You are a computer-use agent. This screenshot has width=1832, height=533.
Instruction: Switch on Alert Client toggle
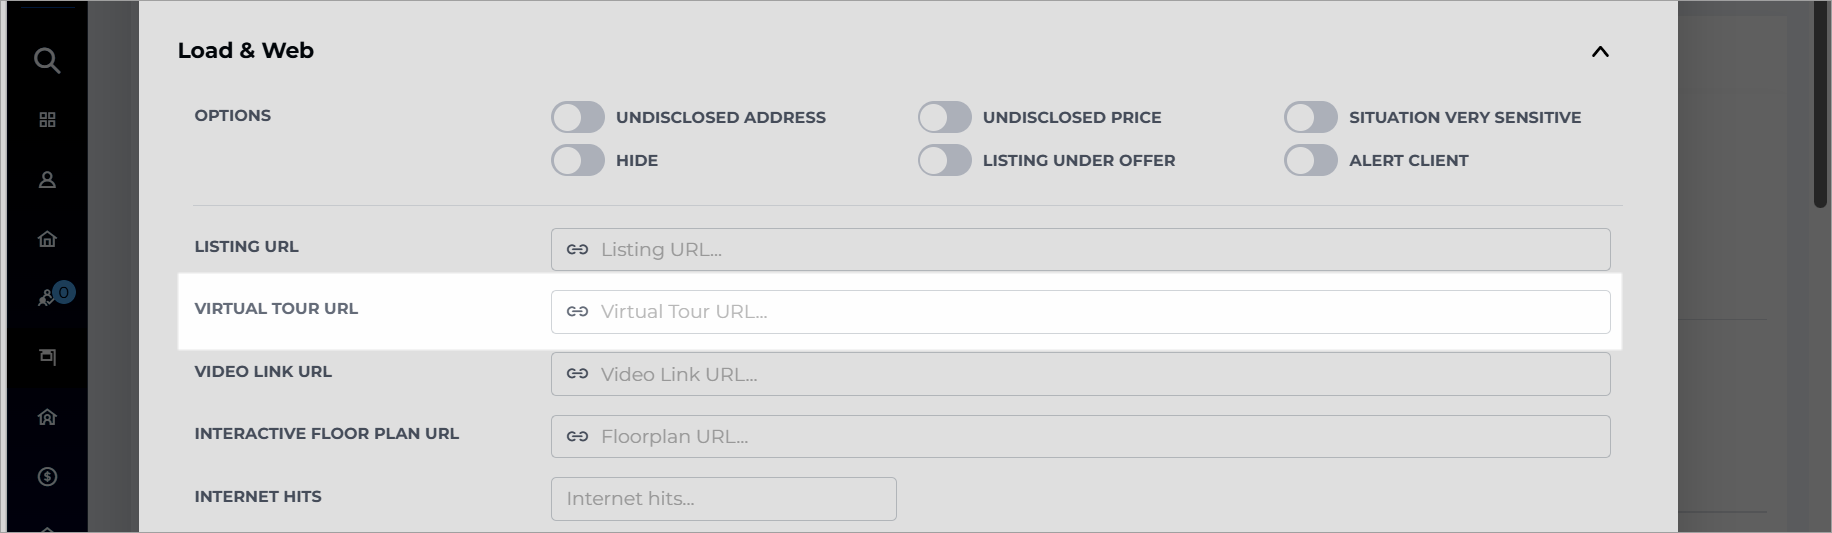[1311, 160]
